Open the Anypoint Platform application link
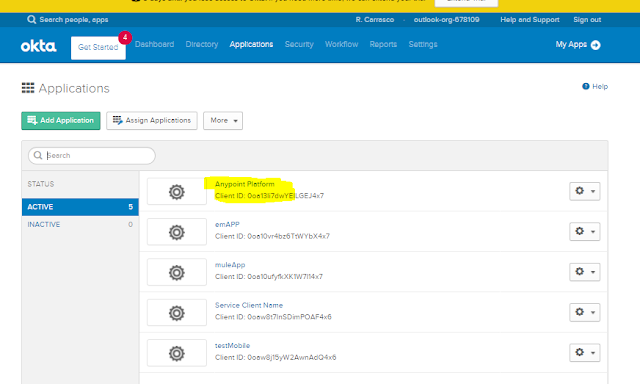The height and width of the screenshot is (384, 640). point(244,184)
